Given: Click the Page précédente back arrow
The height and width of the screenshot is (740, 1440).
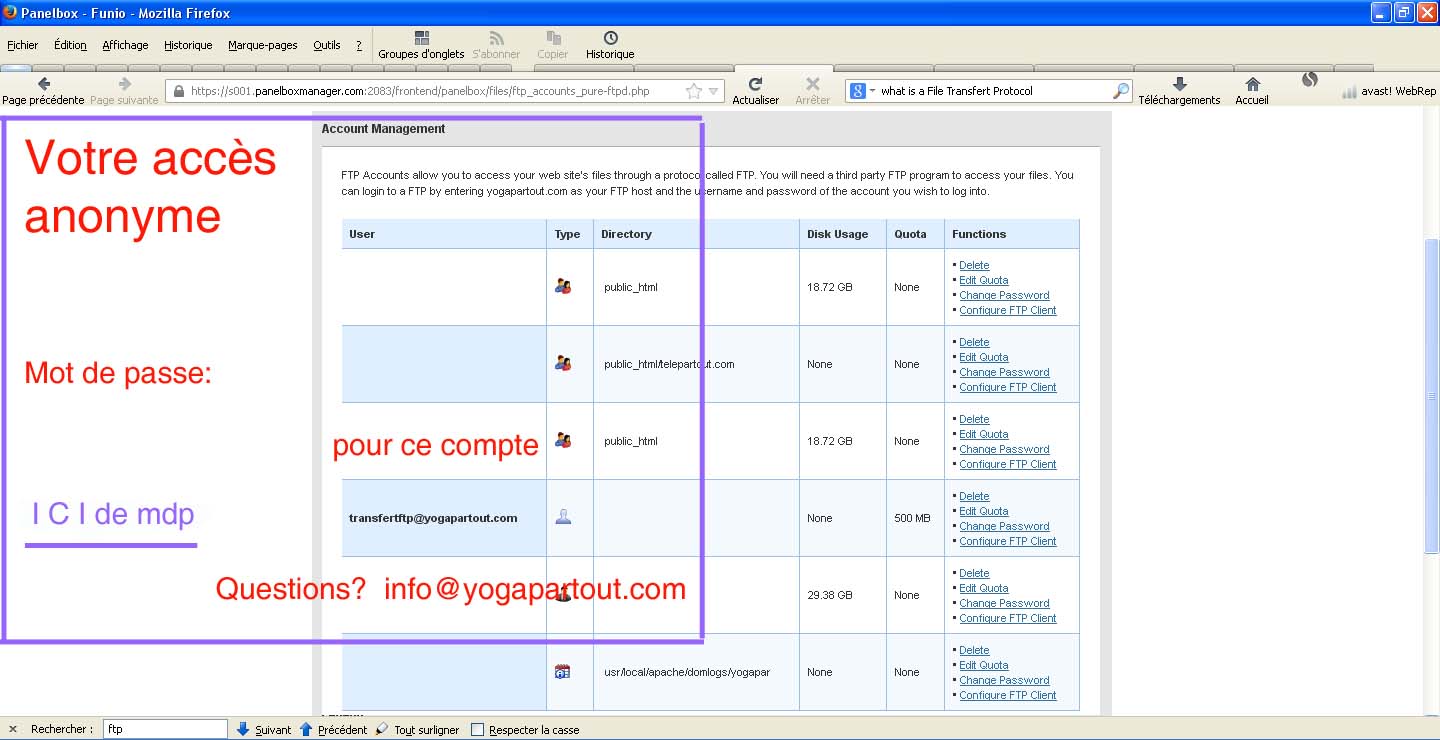Looking at the screenshot, I should coord(43,85).
